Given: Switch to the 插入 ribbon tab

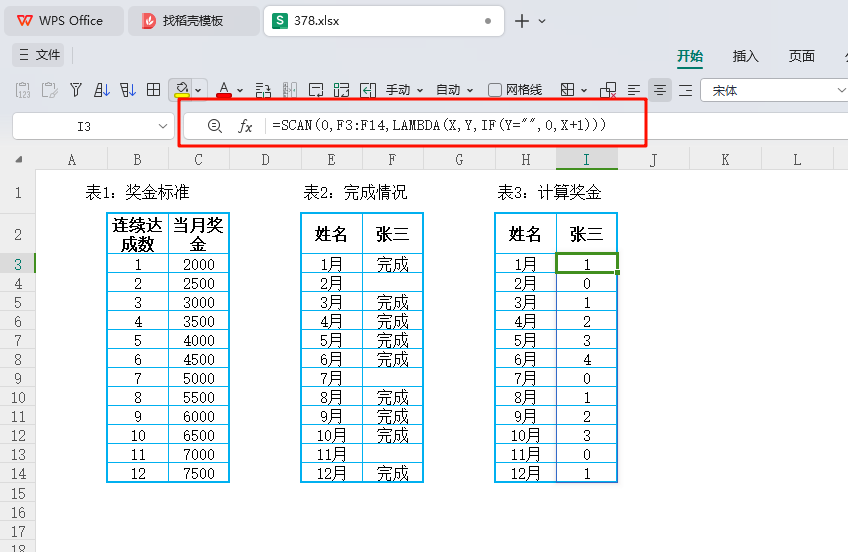Looking at the screenshot, I should click(x=745, y=56).
